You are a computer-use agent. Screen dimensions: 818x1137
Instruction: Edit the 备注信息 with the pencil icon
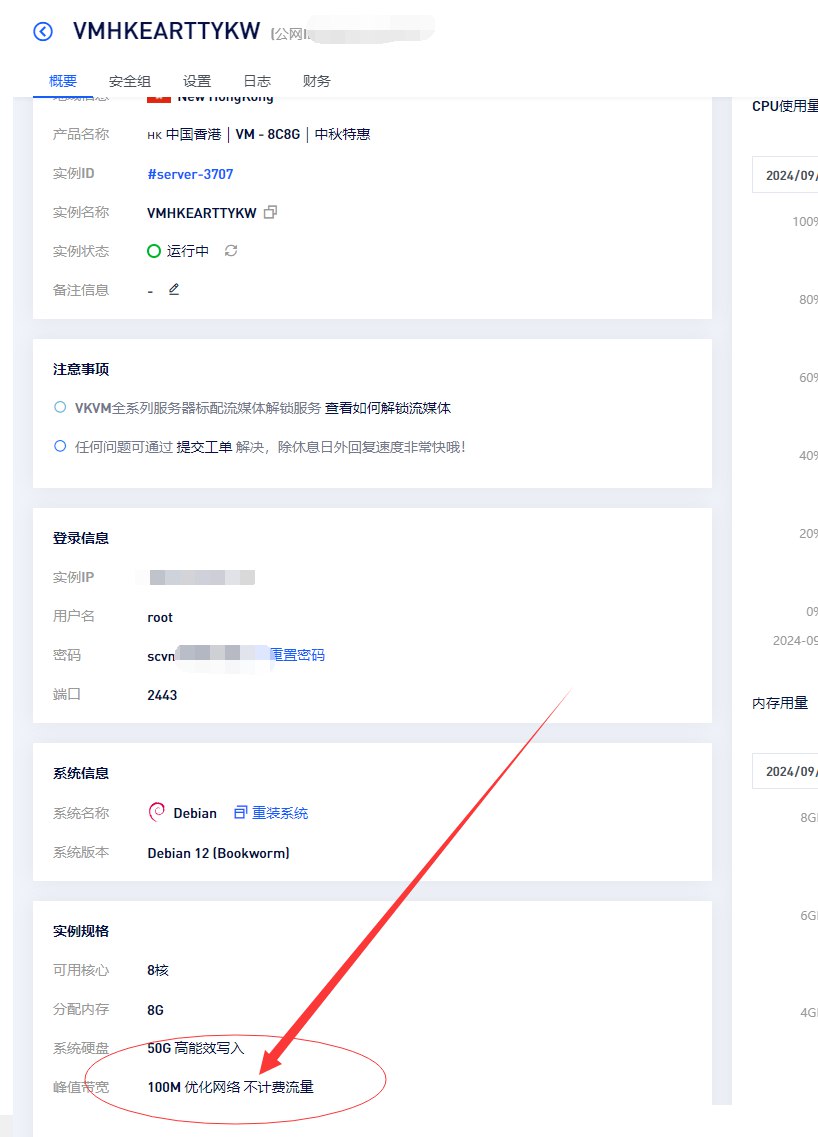click(172, 289)
